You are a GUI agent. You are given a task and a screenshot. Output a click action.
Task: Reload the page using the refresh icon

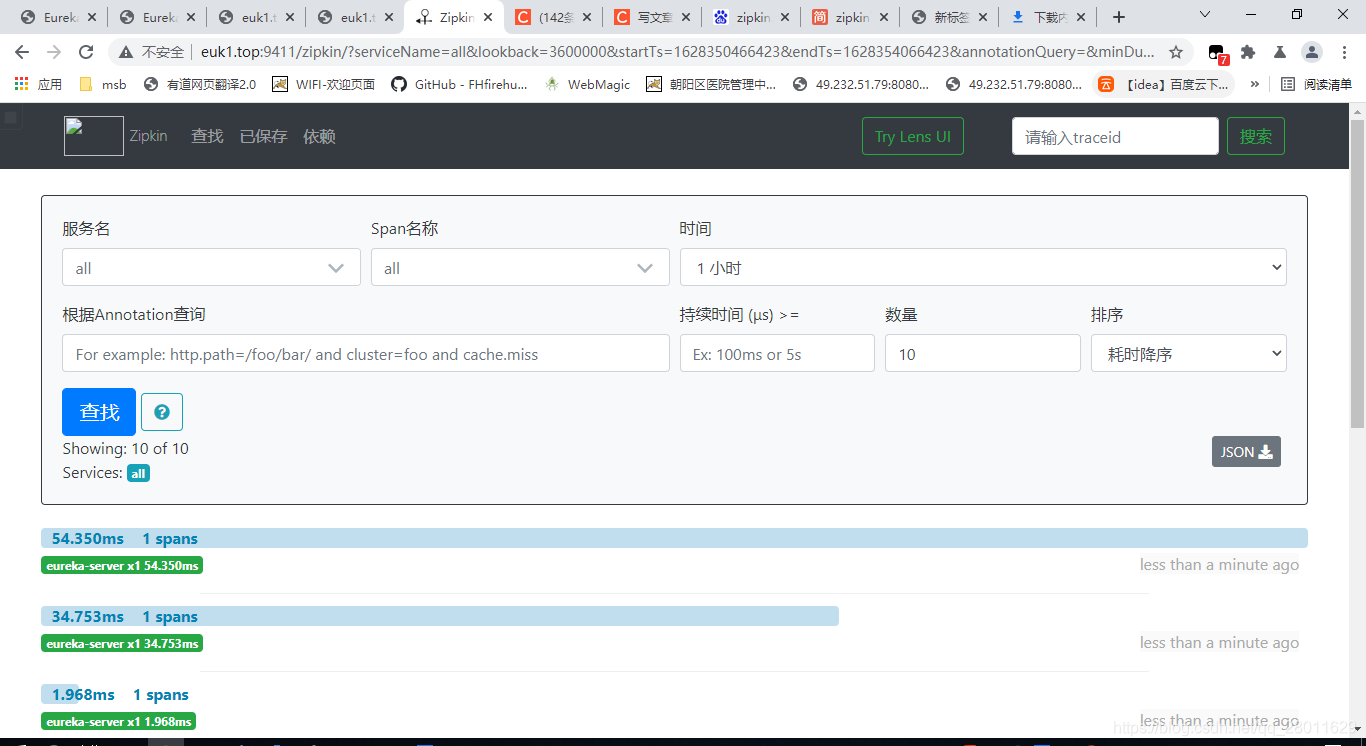pos(86,52)
